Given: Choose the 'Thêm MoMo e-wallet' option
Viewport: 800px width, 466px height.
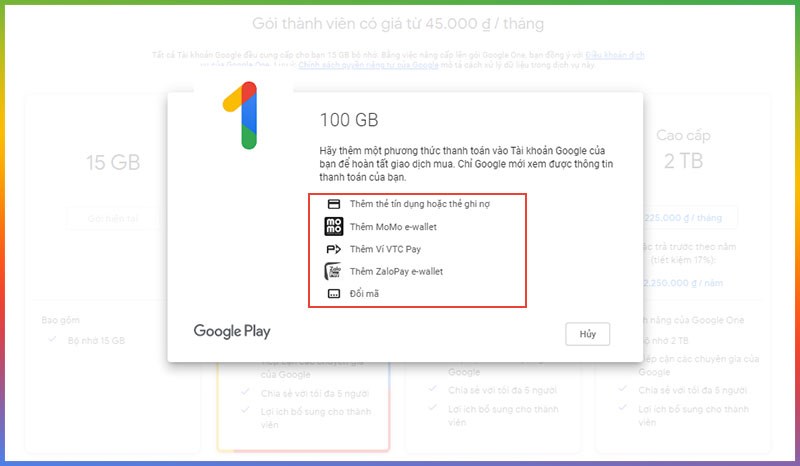Looking at the screenshot, I should click(x=393, y=227).
